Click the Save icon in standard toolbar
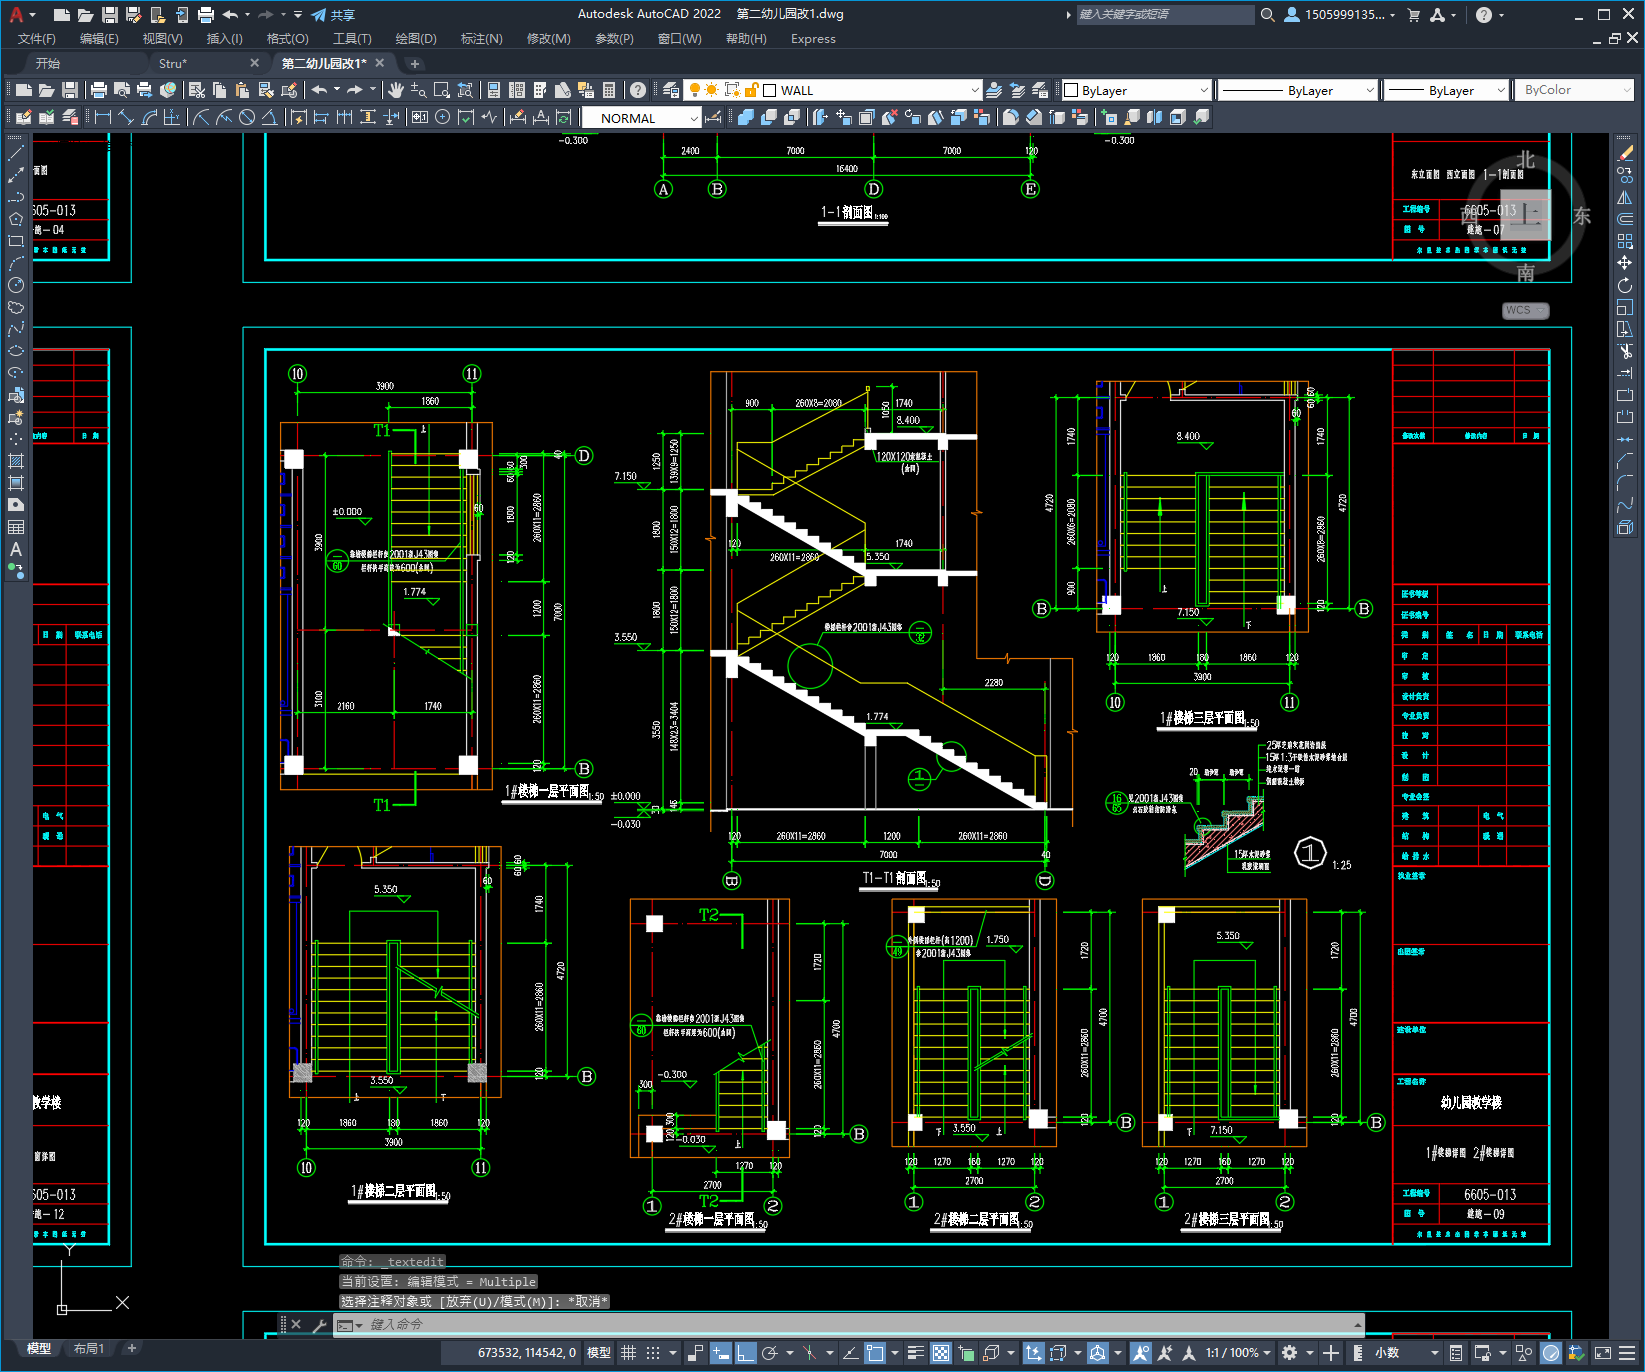Viewport: 1645px width, 1372px height. [x=69, y=90]
